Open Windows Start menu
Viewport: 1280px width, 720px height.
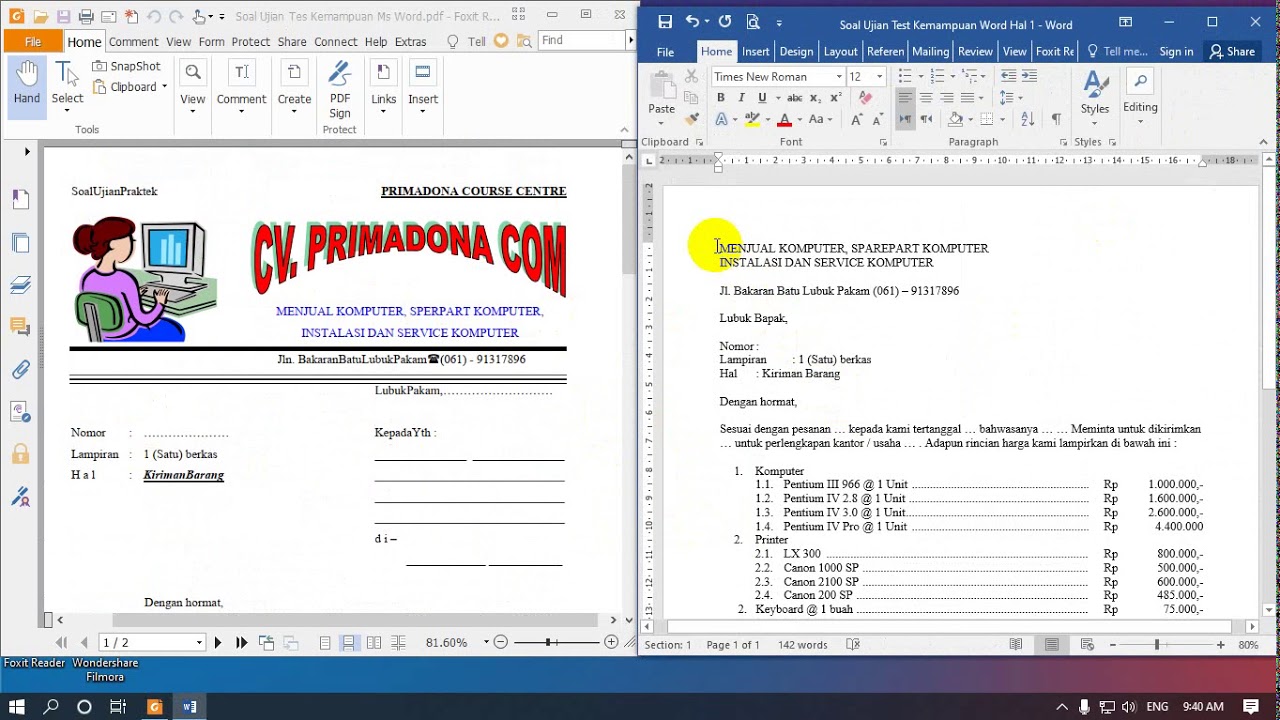coord(17,706)
